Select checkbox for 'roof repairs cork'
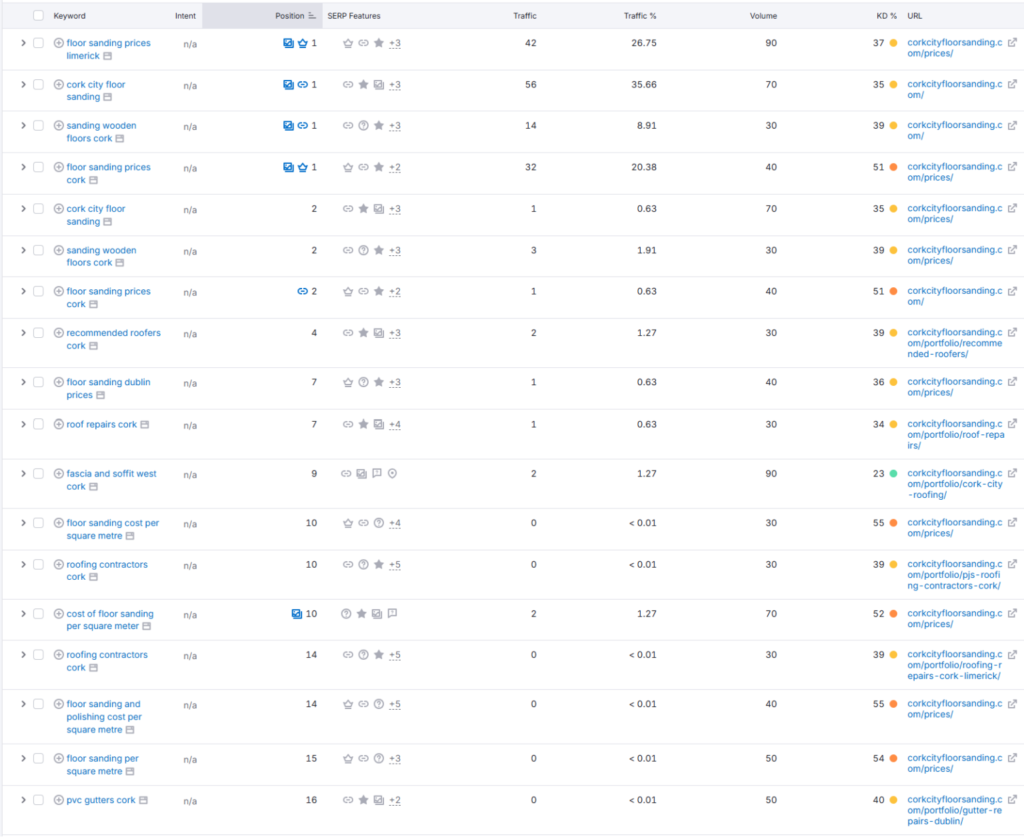The image size is (1024, 837). click(39, 424)
